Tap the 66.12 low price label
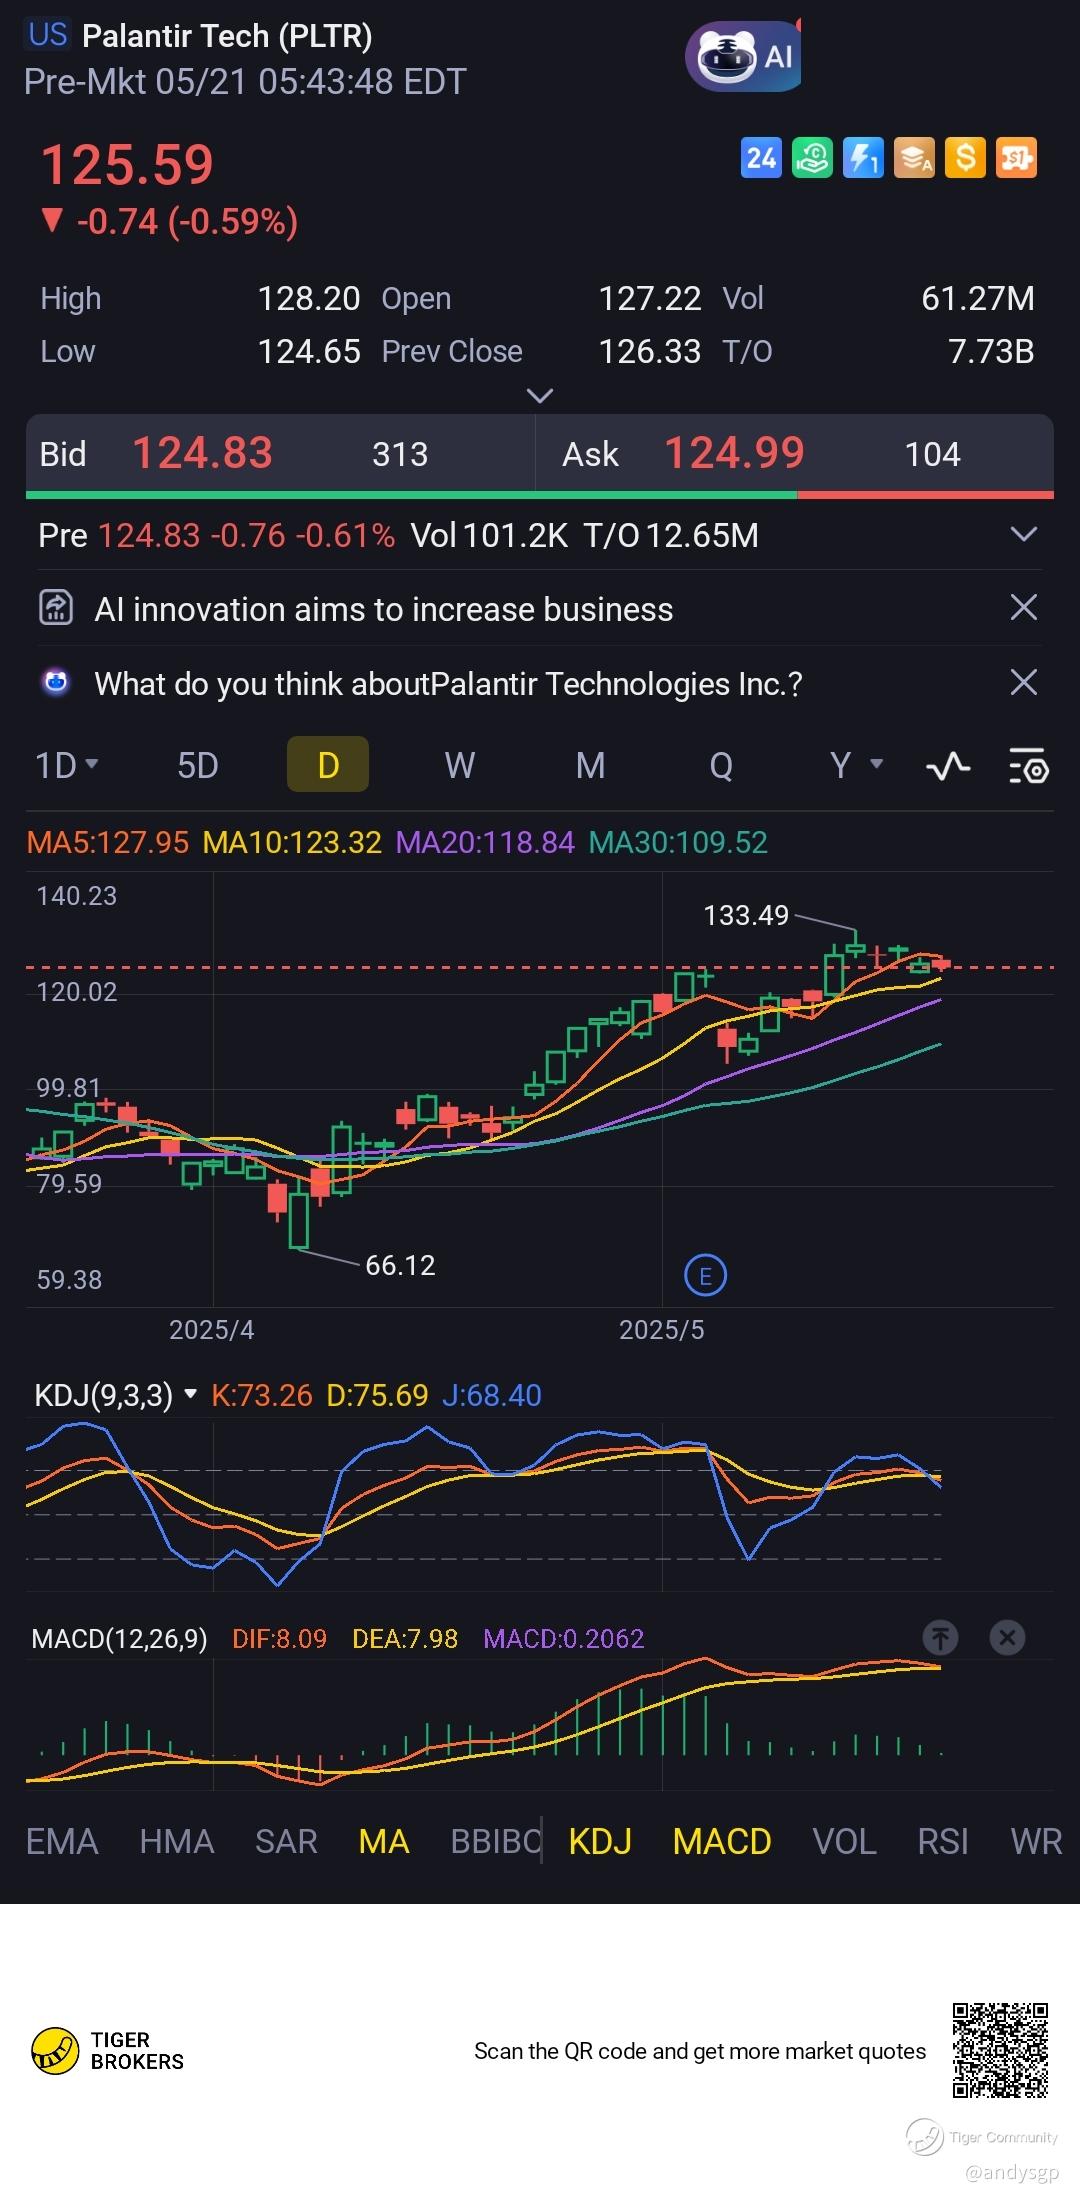Viewport: 1080px width, 2197px height. pos(400,1266)
